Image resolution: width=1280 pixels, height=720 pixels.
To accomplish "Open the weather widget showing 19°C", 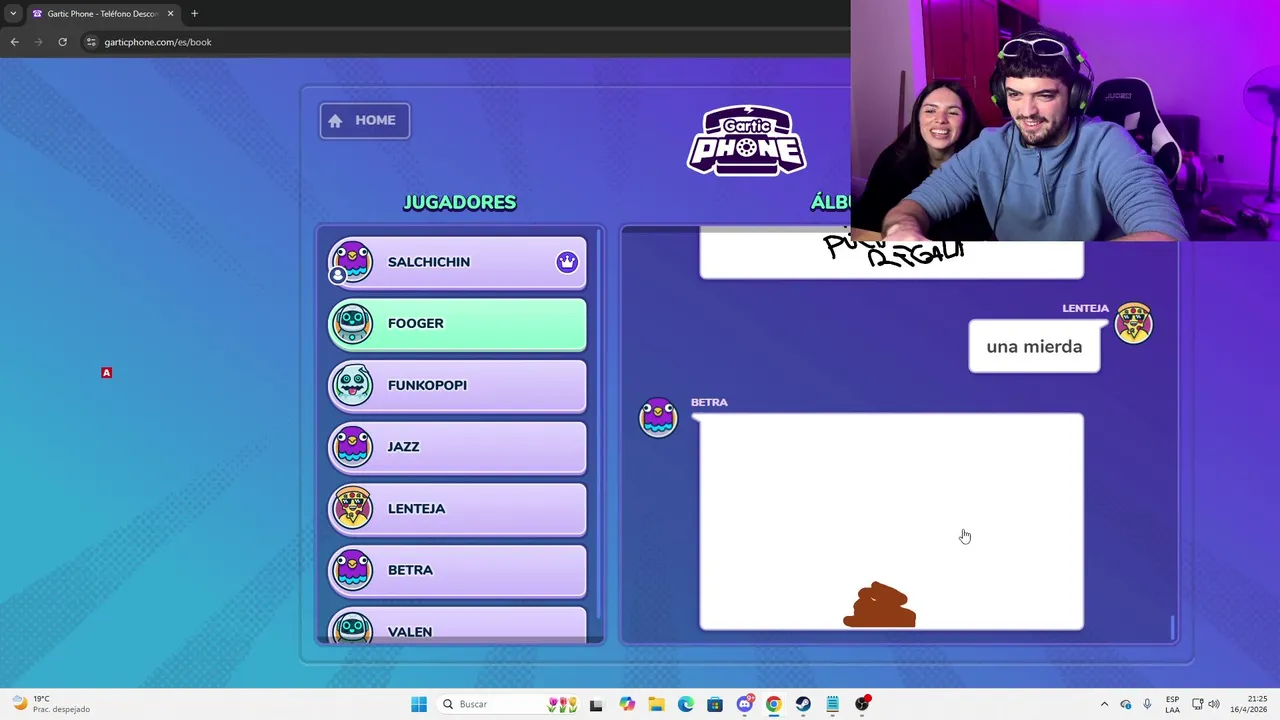I will (x=50, y=704).
